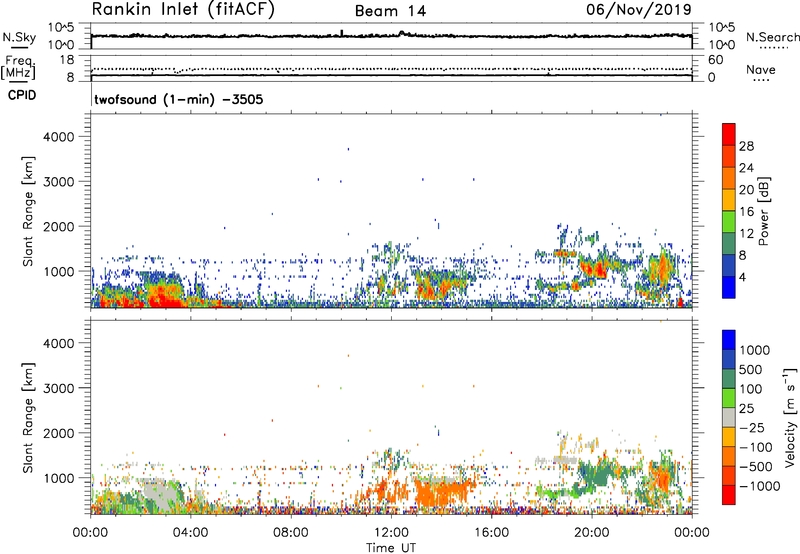This screenshot has width=800, height=554.
Task: Click the 'Beam 14' label
Action: point(390,11)
